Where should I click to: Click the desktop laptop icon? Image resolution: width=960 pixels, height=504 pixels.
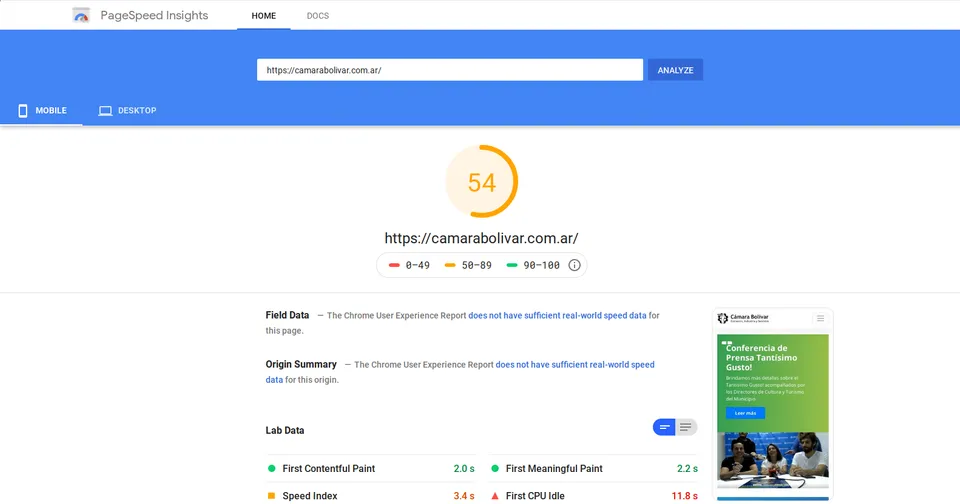click(x=105, y=111)
